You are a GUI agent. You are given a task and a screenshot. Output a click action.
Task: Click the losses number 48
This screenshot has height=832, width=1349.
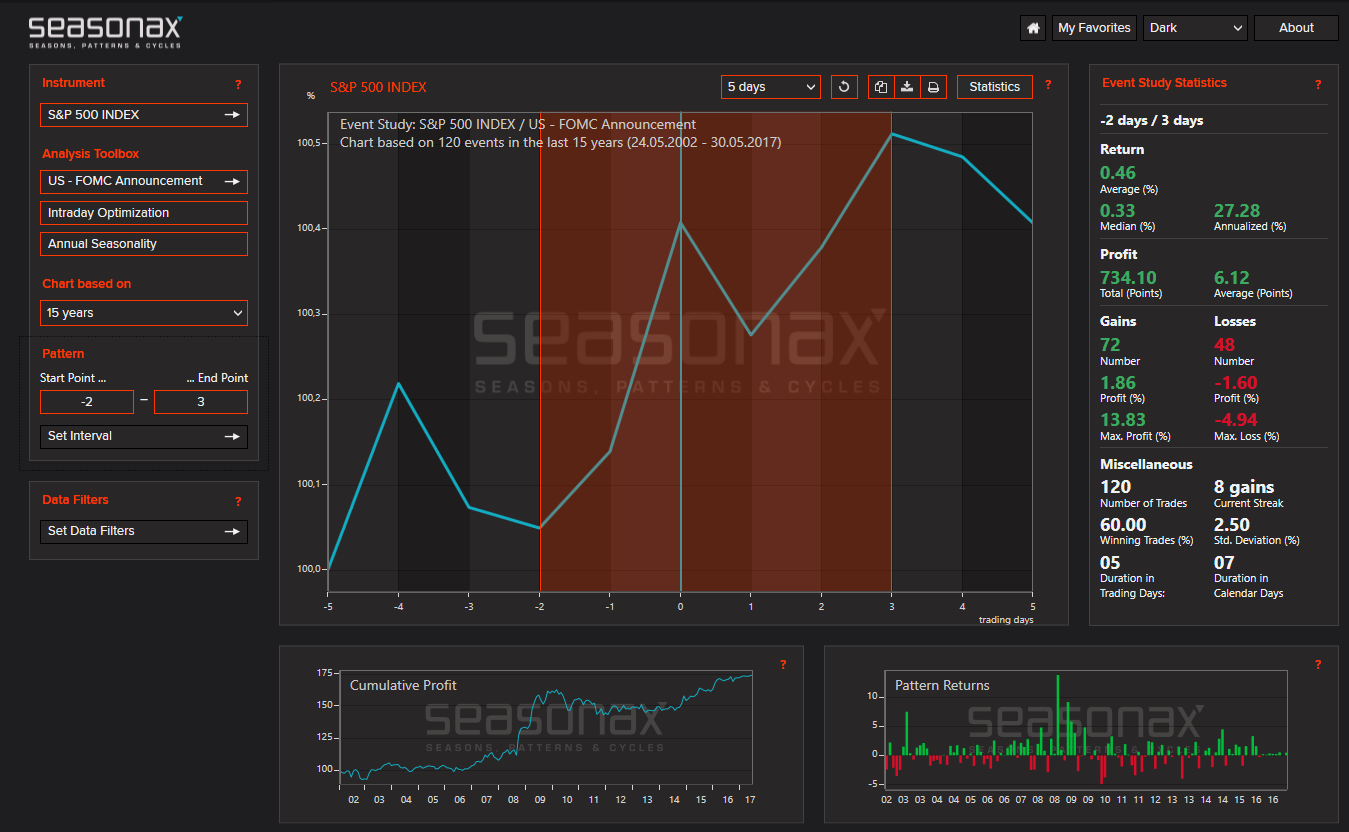tap(1224, 345)
